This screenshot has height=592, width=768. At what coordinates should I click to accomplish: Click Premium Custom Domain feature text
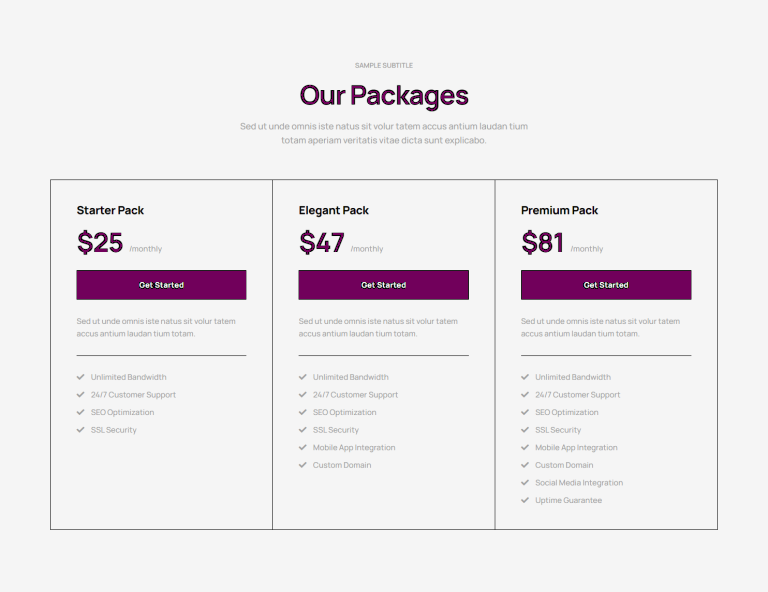click(x=564, y=465)
